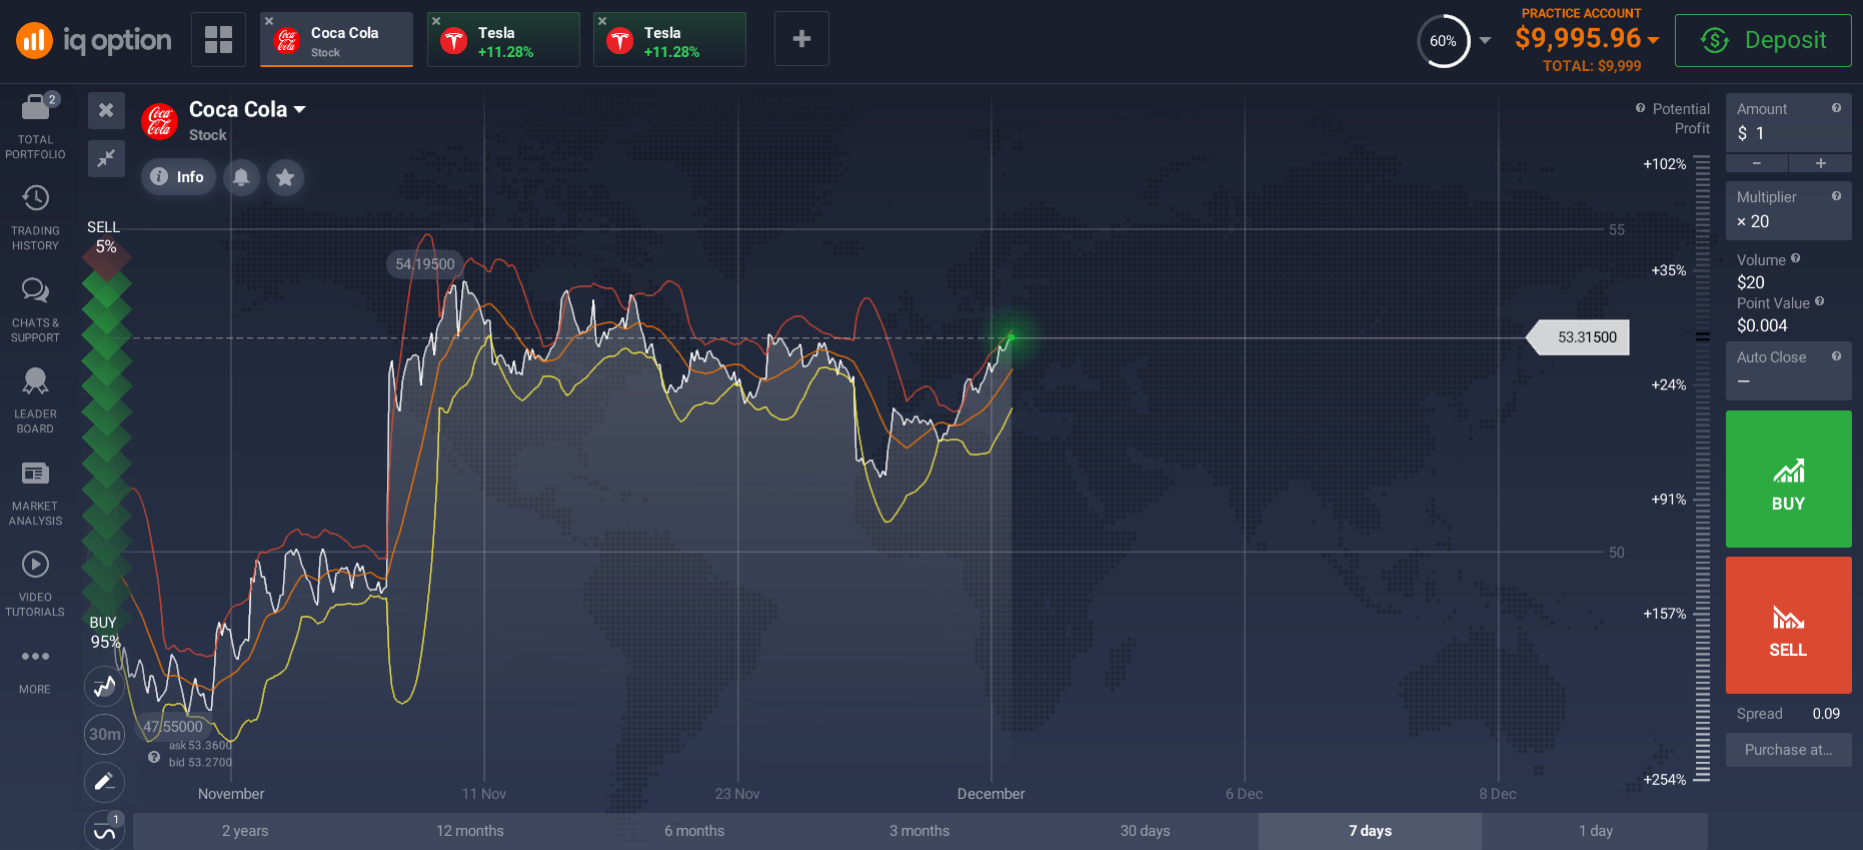Click the red SELL button

click(1788, 625)
